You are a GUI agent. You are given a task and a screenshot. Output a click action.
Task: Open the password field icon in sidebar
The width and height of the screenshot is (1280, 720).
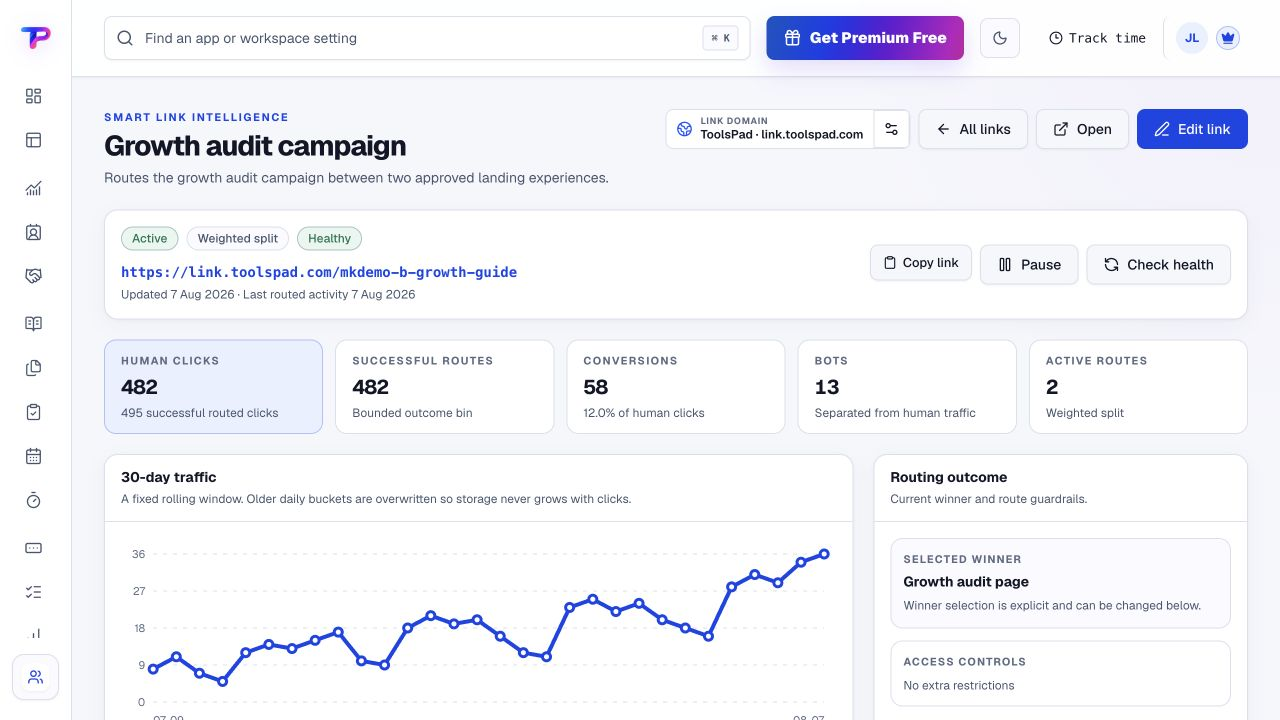33,548
